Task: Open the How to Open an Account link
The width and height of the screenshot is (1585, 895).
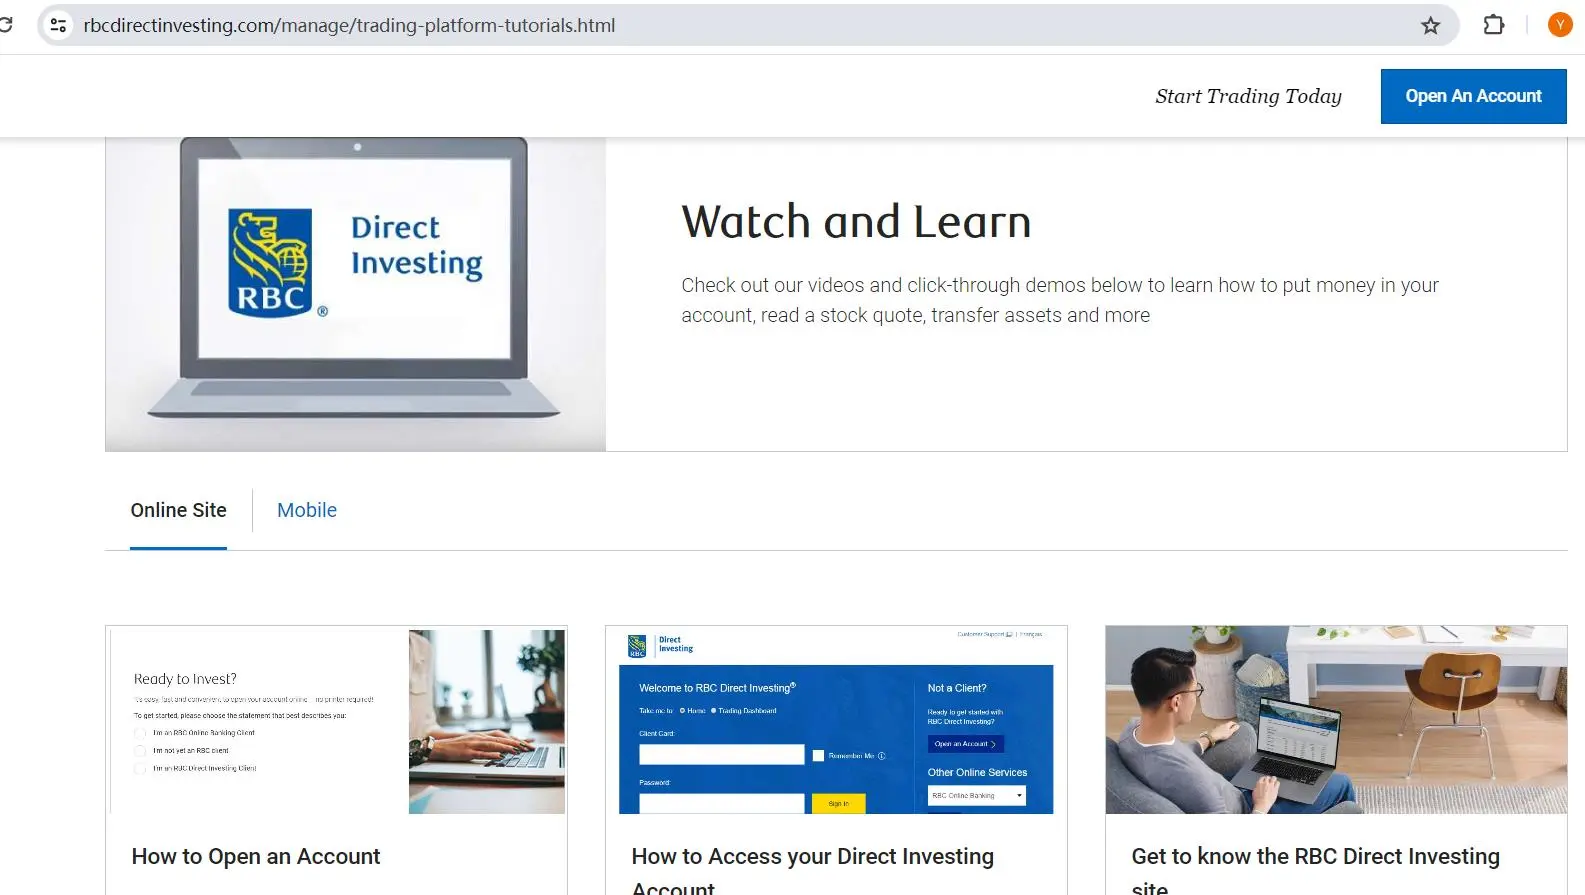Action: pos(256,857)
